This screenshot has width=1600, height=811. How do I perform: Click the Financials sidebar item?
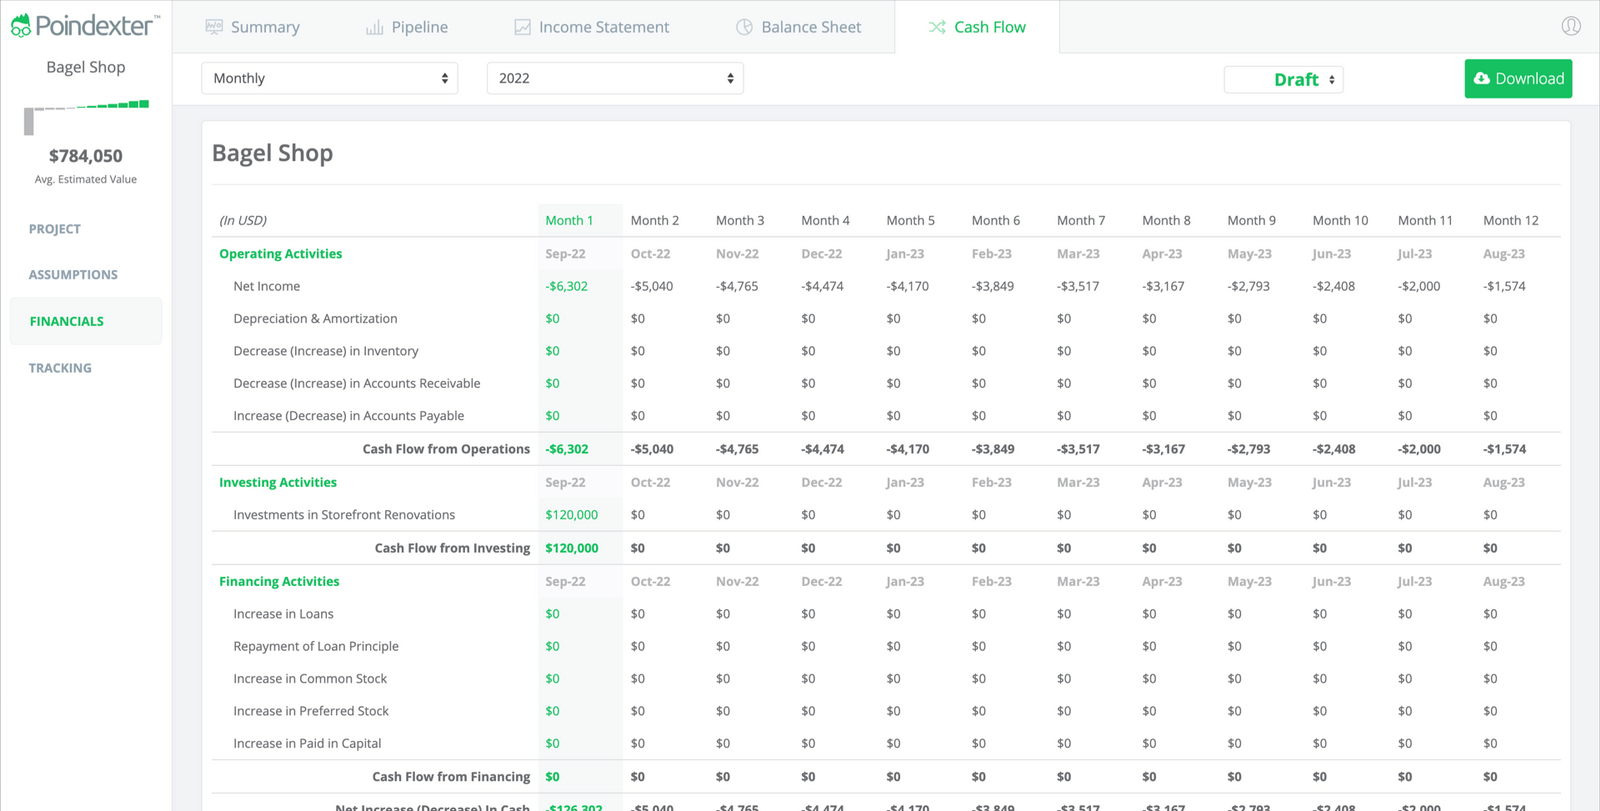67,321
